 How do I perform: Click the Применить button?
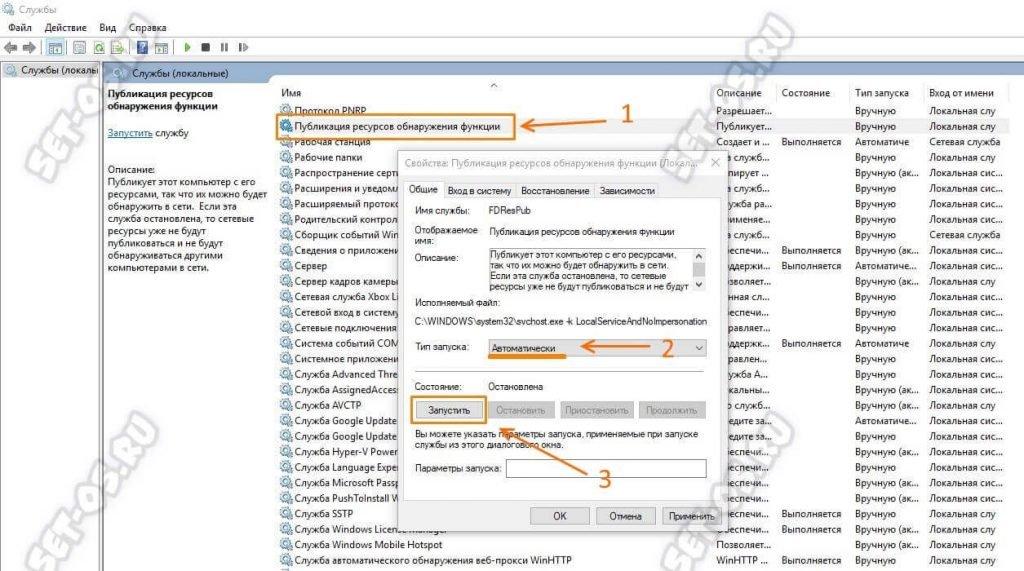(x=691, y=515)
